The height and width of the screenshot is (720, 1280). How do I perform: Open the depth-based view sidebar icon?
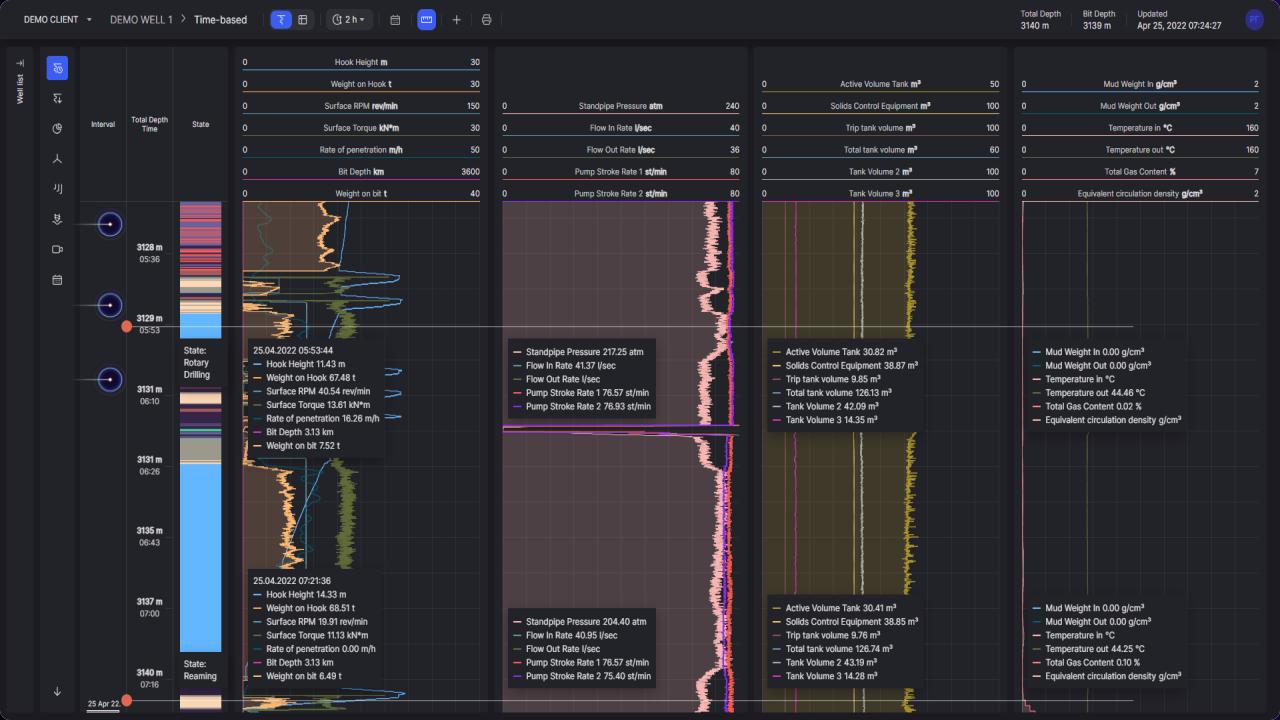click(58, 98)
